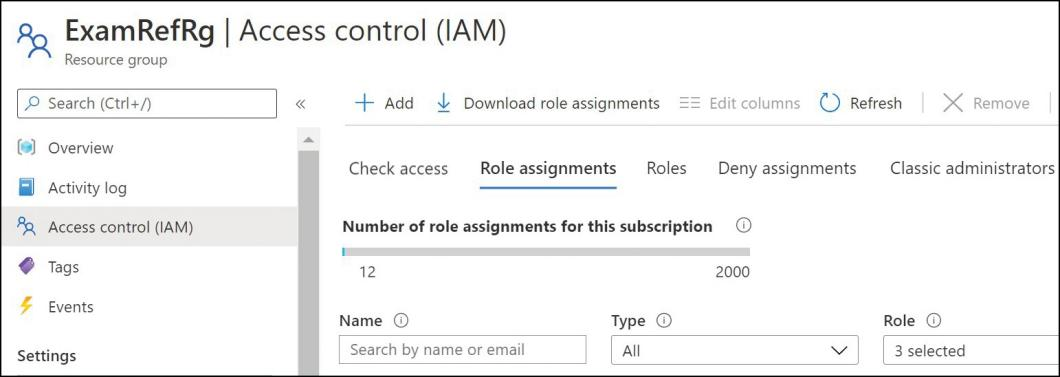Collapse the sidebar with double-chevron icon
Image resolution: width=1060 pixels, height=377 pixels.
[x=301, y=103]
